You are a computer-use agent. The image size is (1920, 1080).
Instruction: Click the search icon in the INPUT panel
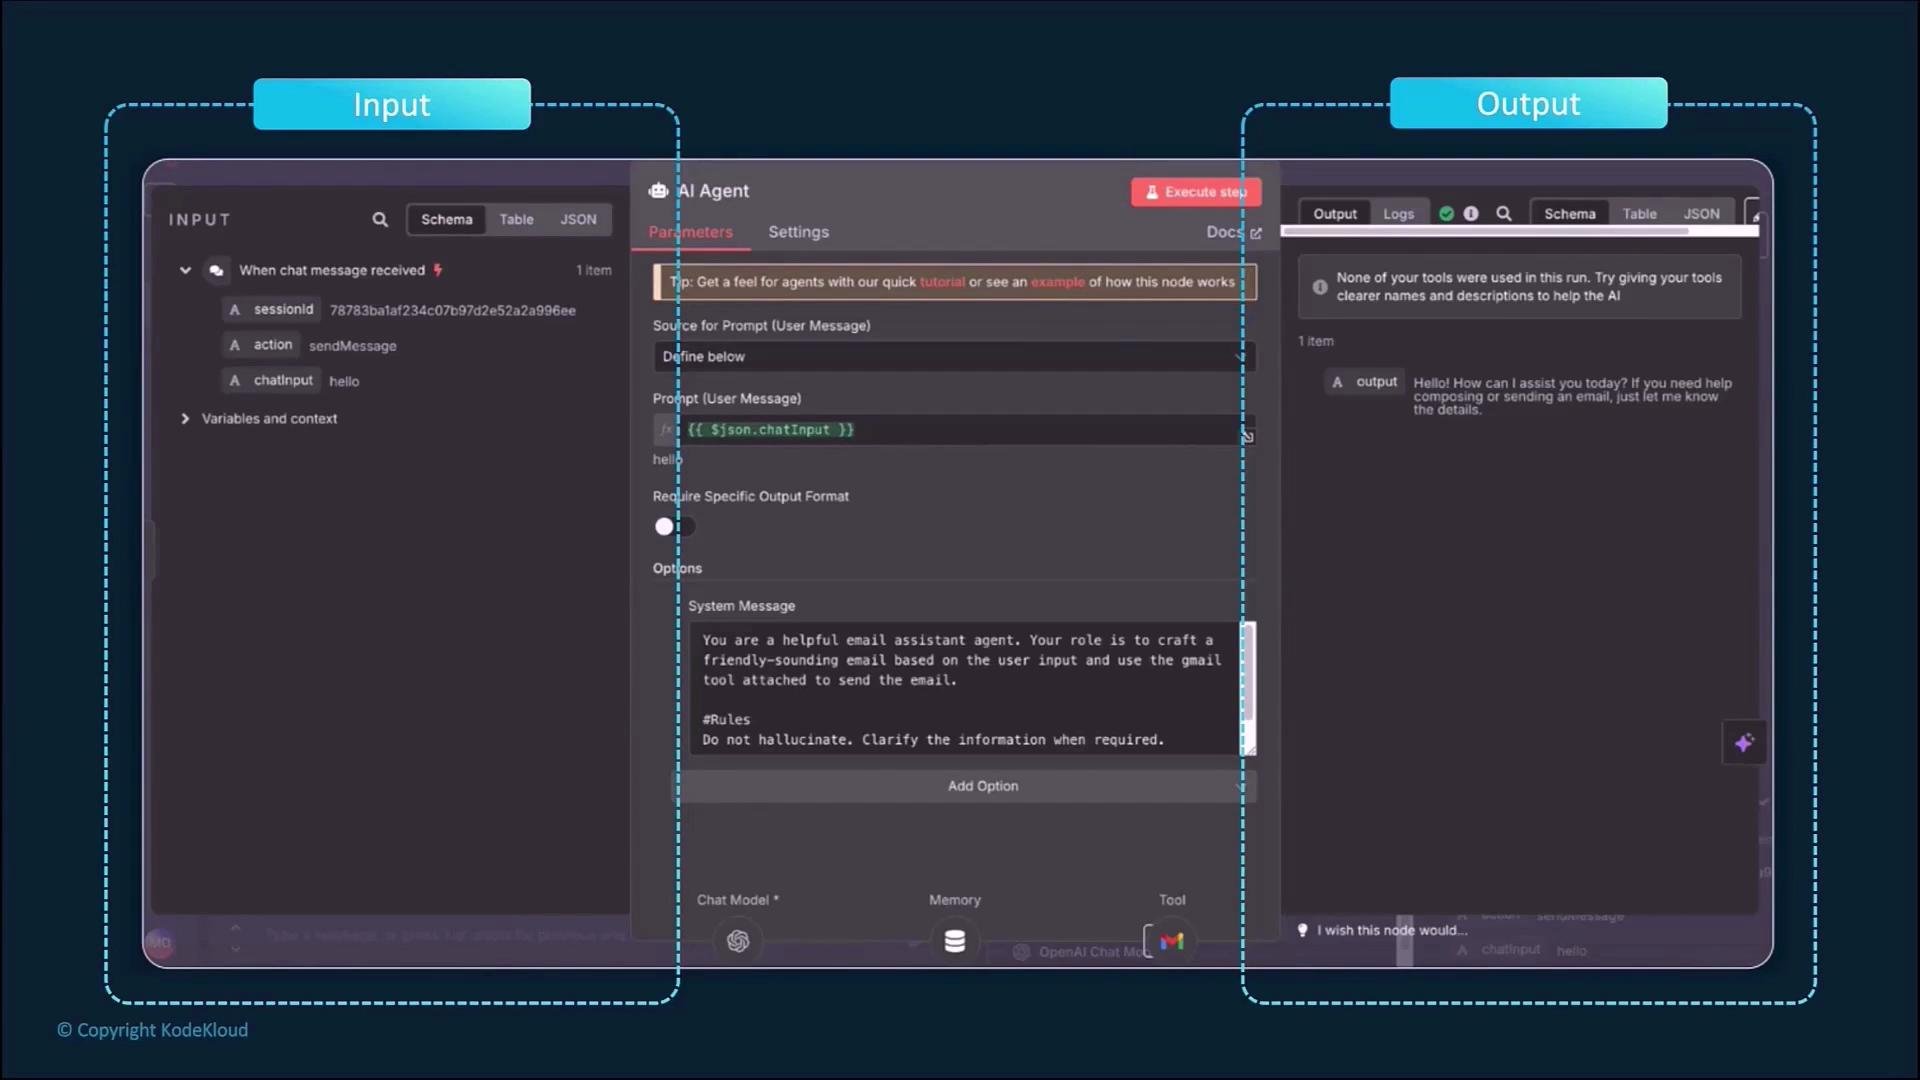(380, 219)
